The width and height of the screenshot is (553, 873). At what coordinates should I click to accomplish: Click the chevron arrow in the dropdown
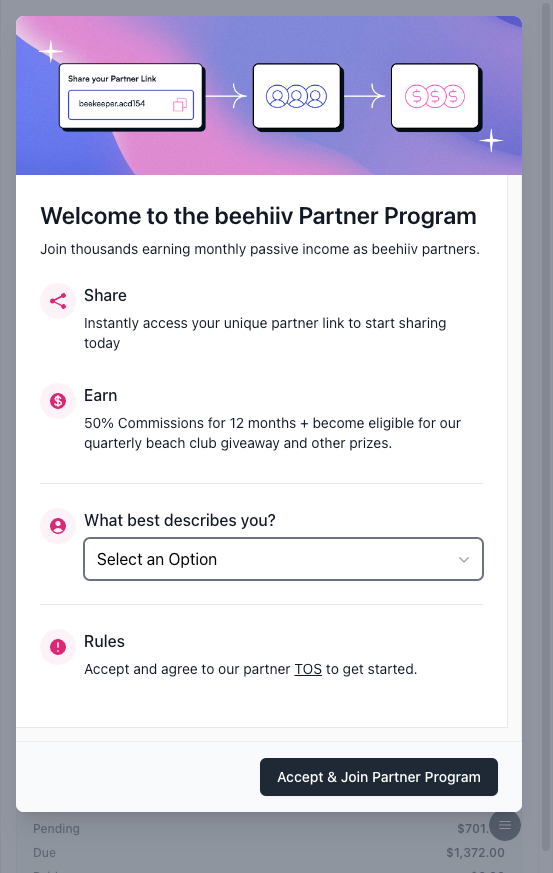tap(463, 560)
